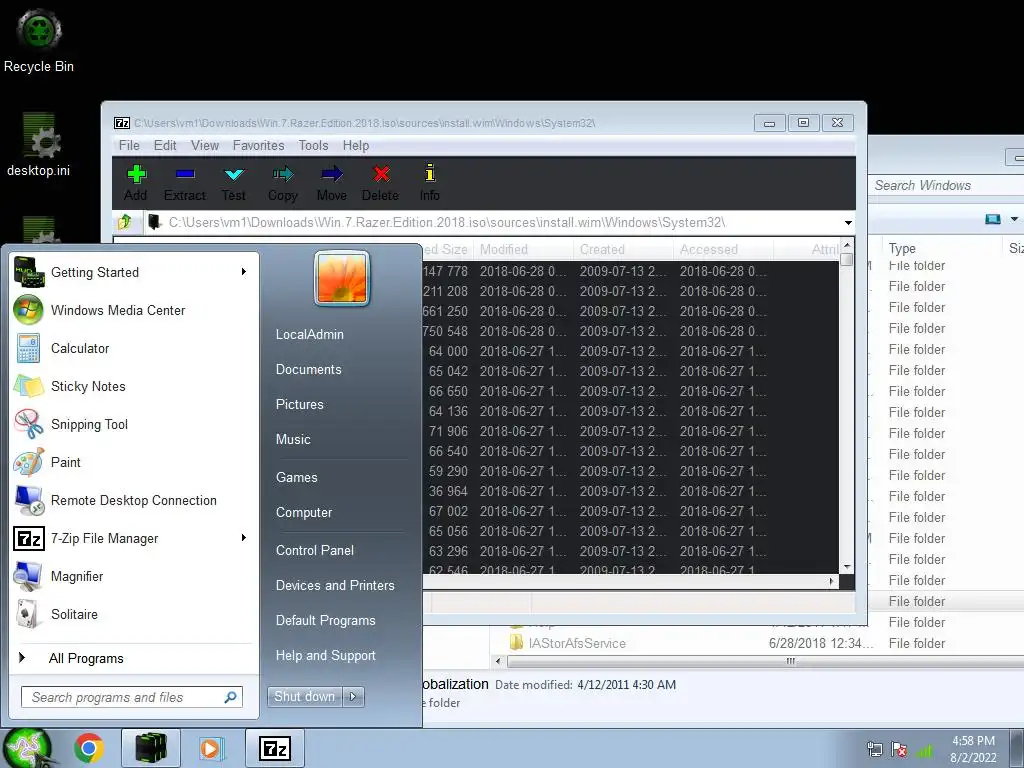1024x768 pixels.
Task: Go up one folder level in 7-Zip
Action: pos(124,222)
